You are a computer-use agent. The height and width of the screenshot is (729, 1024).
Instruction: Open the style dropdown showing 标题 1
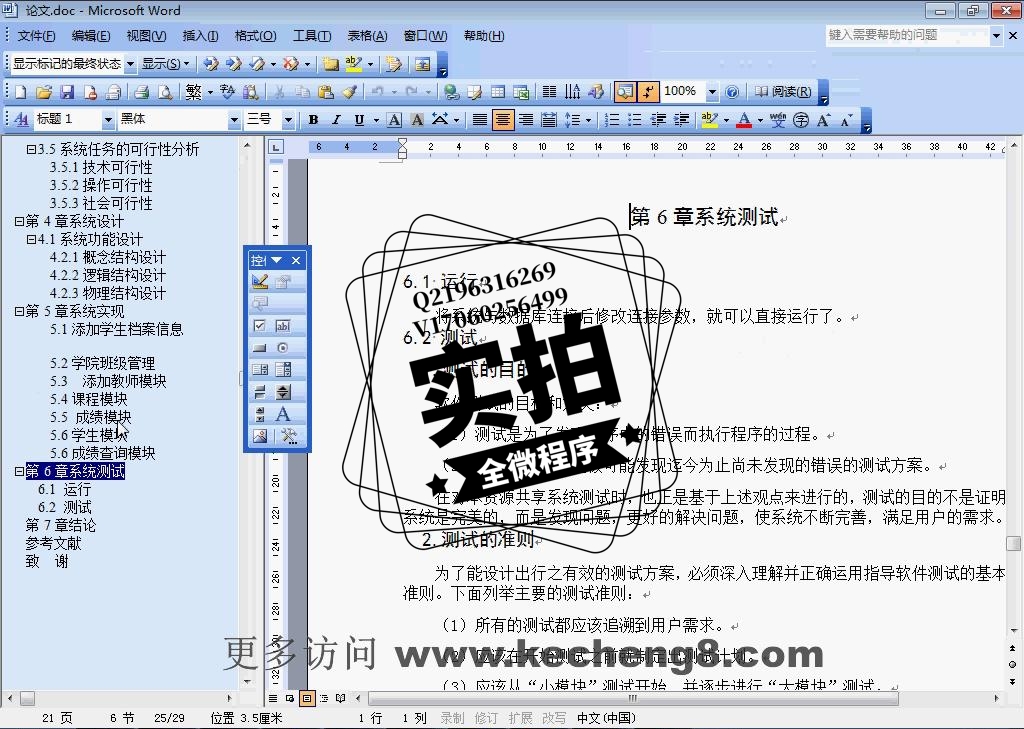108,120
